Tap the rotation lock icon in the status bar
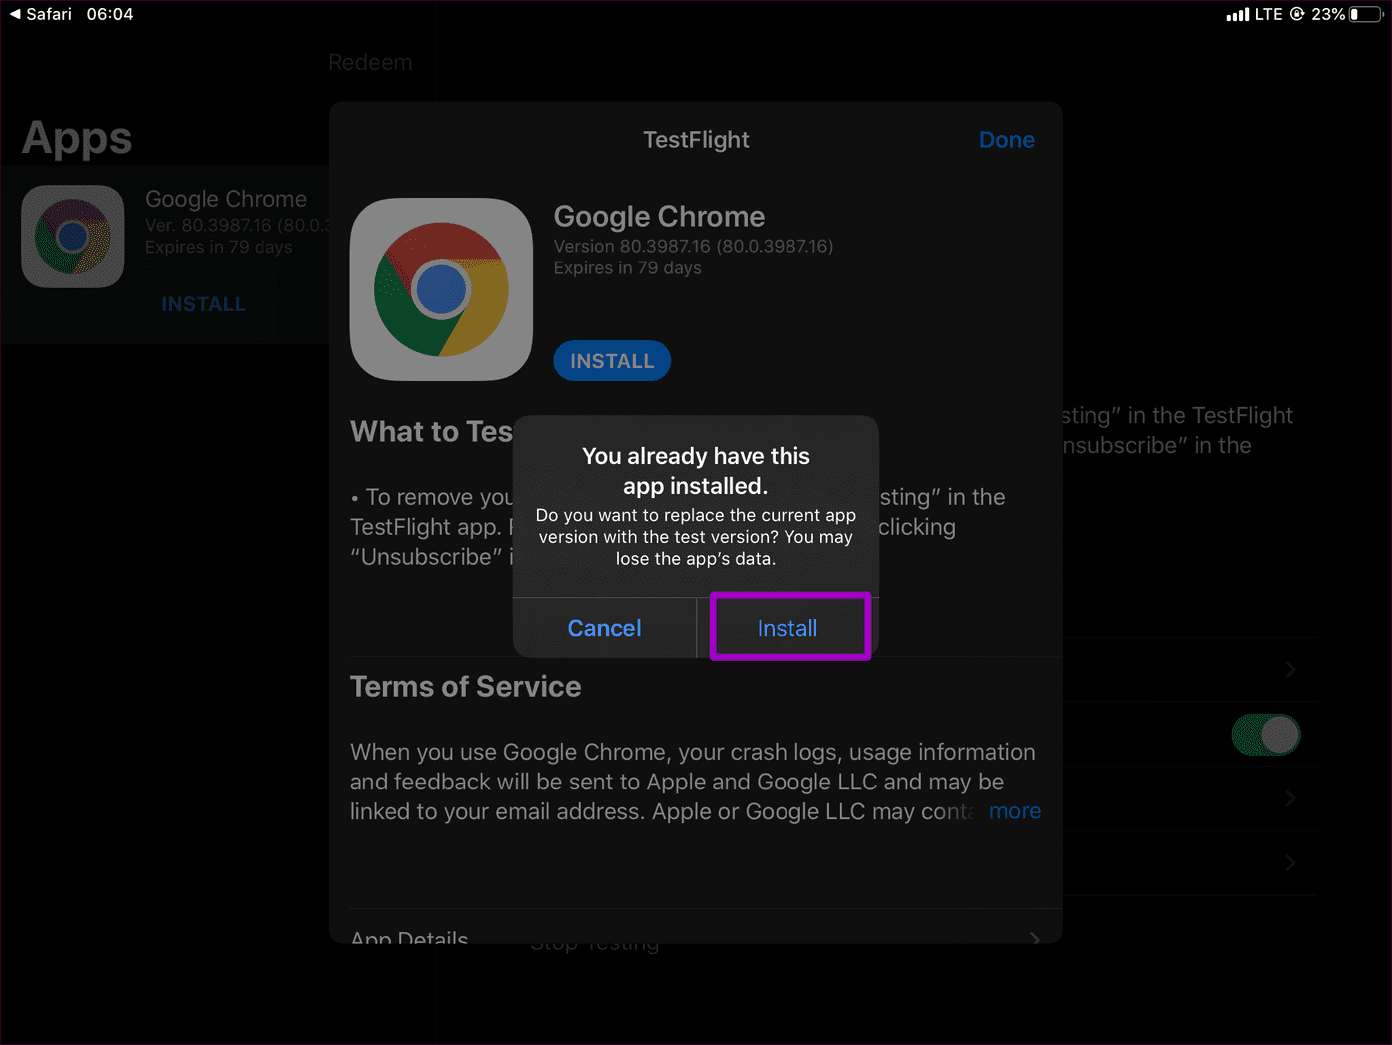The width and height of the screenshot is (1392, 1045). [x=1297, y=14]
